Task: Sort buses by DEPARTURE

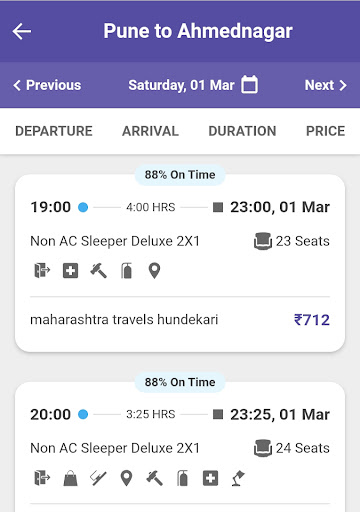Action: [x=54, y=131]
